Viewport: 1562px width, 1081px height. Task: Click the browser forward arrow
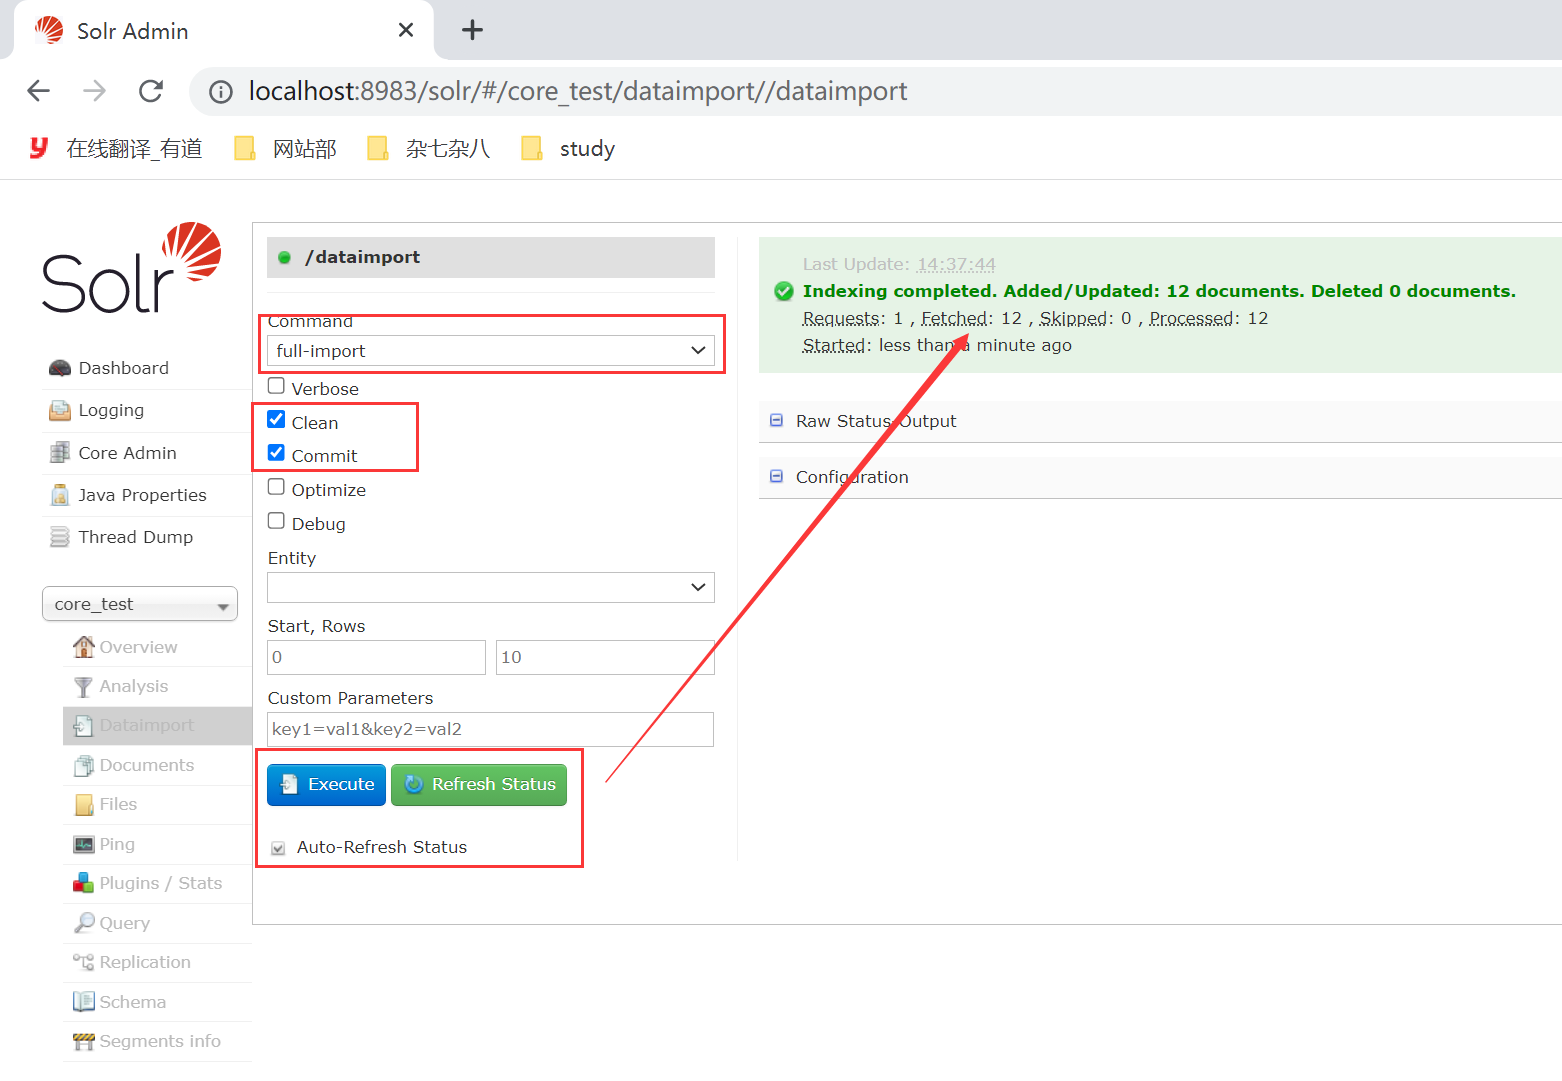[x=95, y=91]
